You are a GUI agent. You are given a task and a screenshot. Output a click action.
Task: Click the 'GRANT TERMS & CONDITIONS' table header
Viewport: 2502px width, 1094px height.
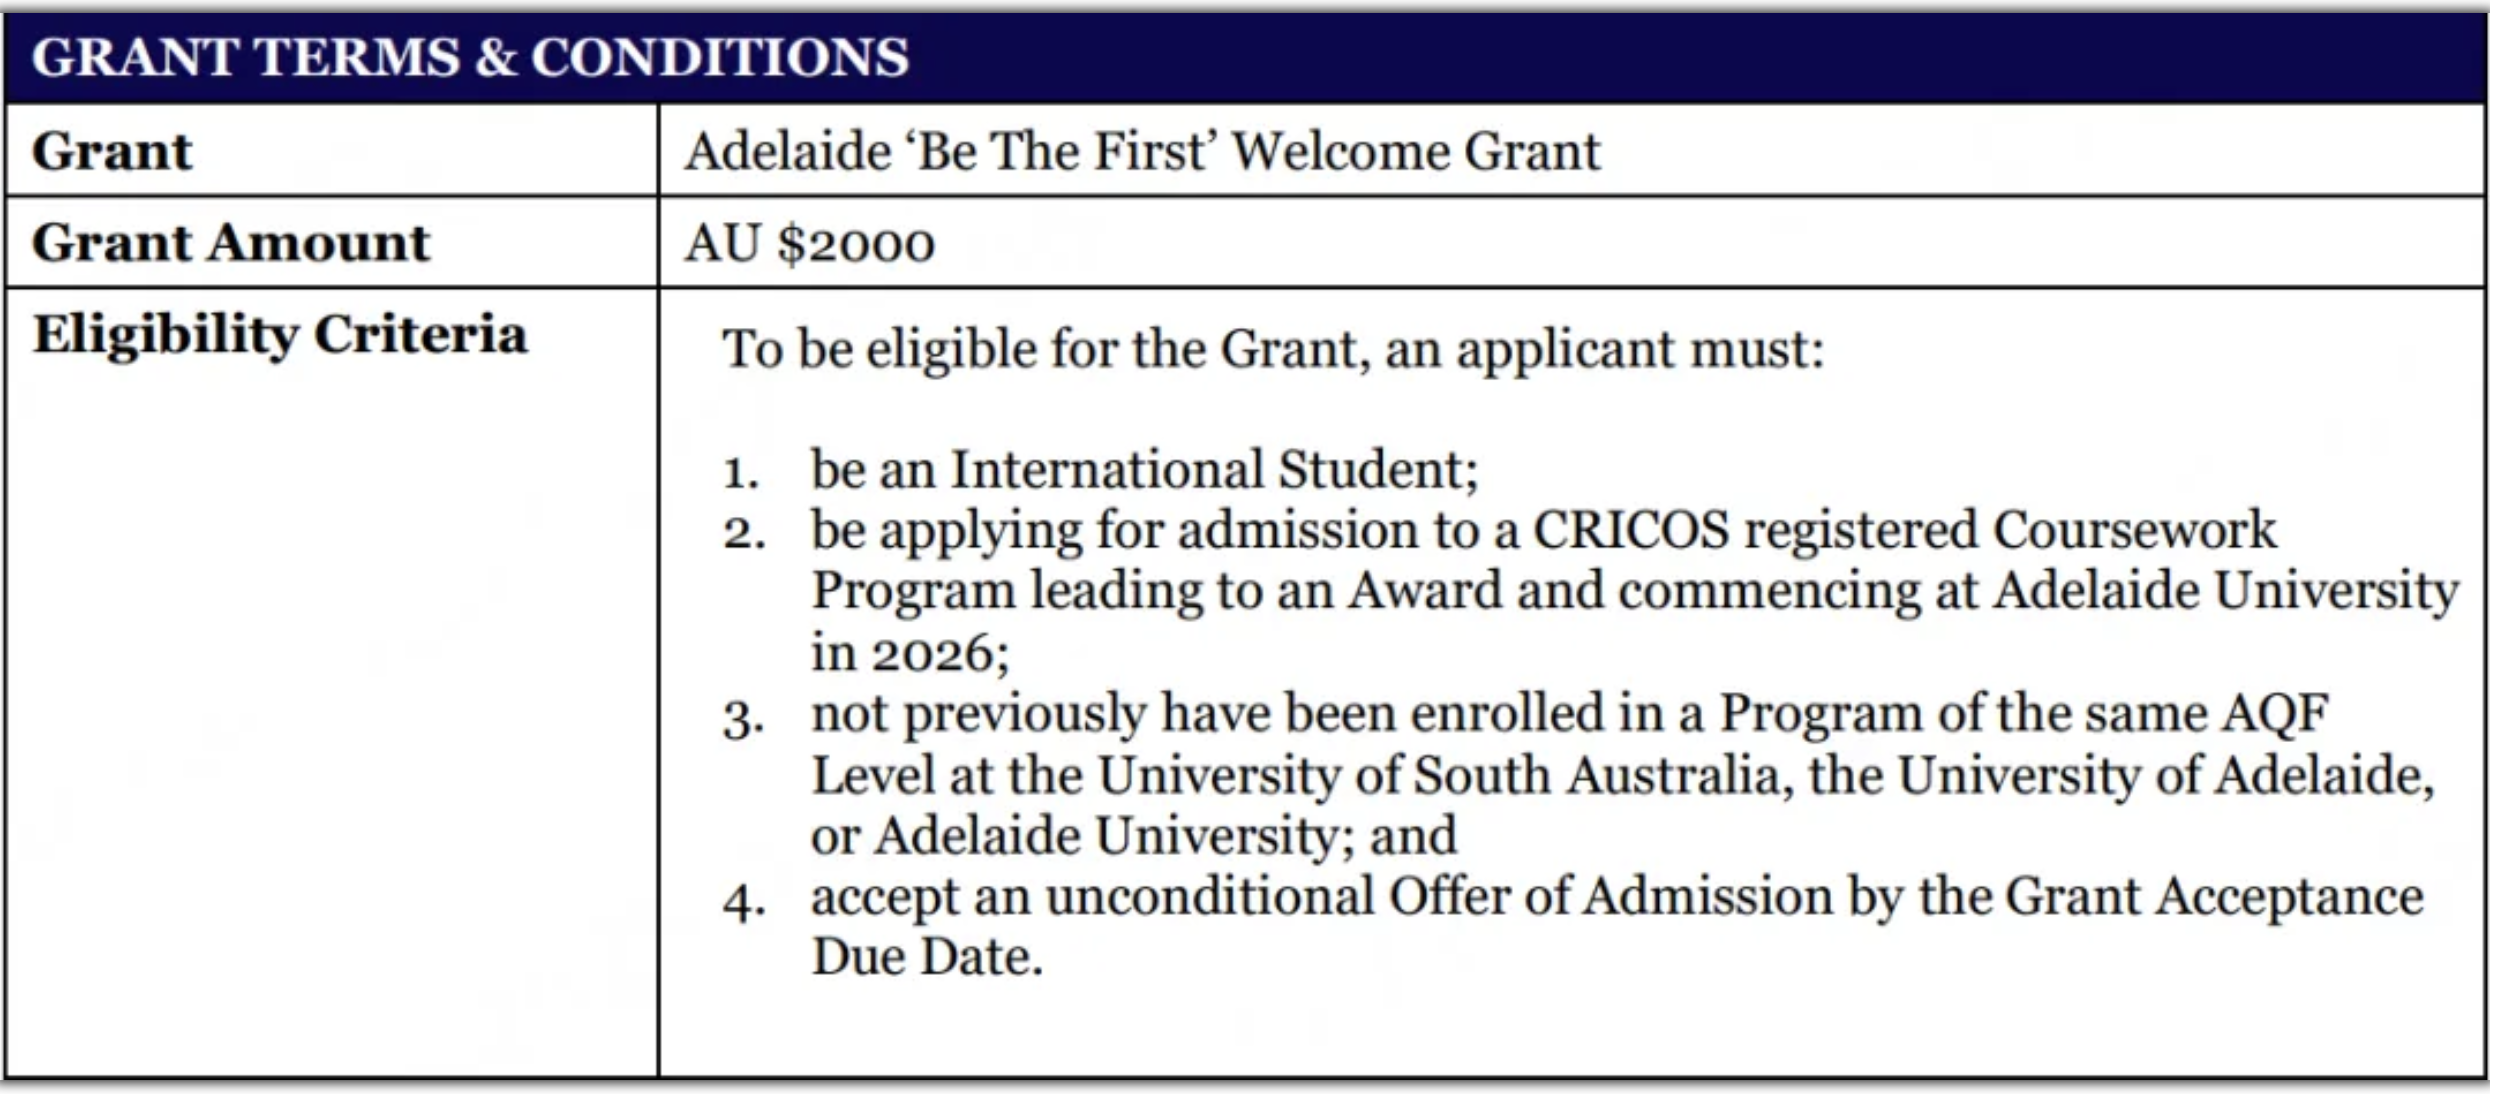point(470,57)
